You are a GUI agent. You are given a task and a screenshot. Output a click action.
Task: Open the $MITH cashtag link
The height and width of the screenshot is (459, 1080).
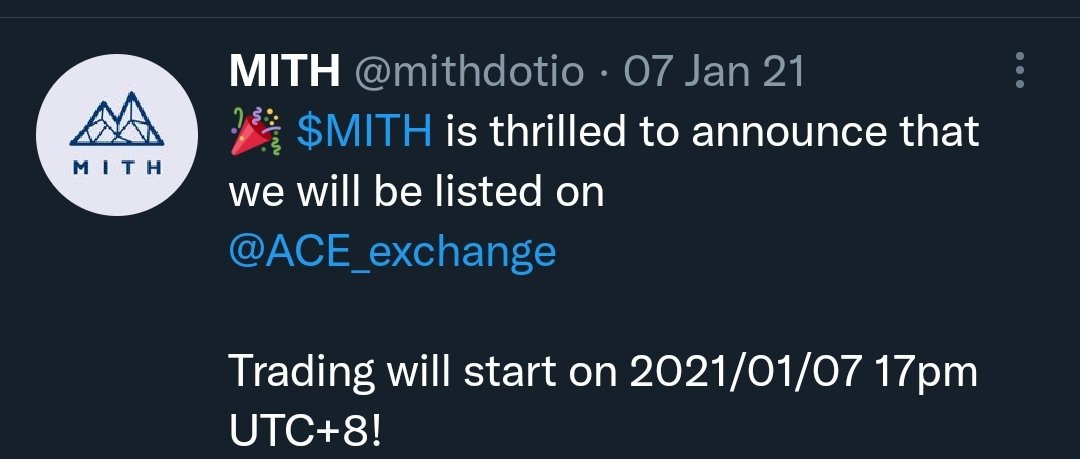pyautogui.click(x=365, y=132)
